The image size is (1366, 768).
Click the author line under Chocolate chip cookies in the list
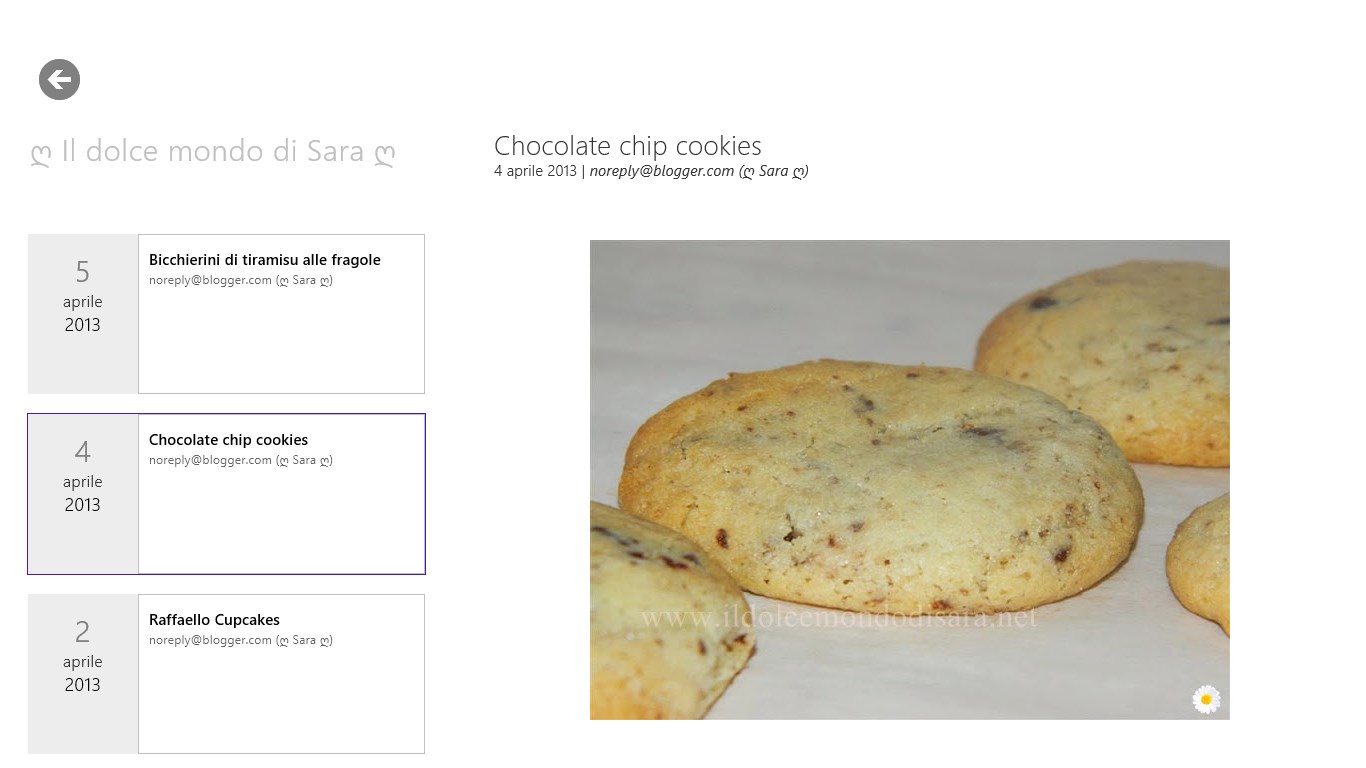[241, 460]
